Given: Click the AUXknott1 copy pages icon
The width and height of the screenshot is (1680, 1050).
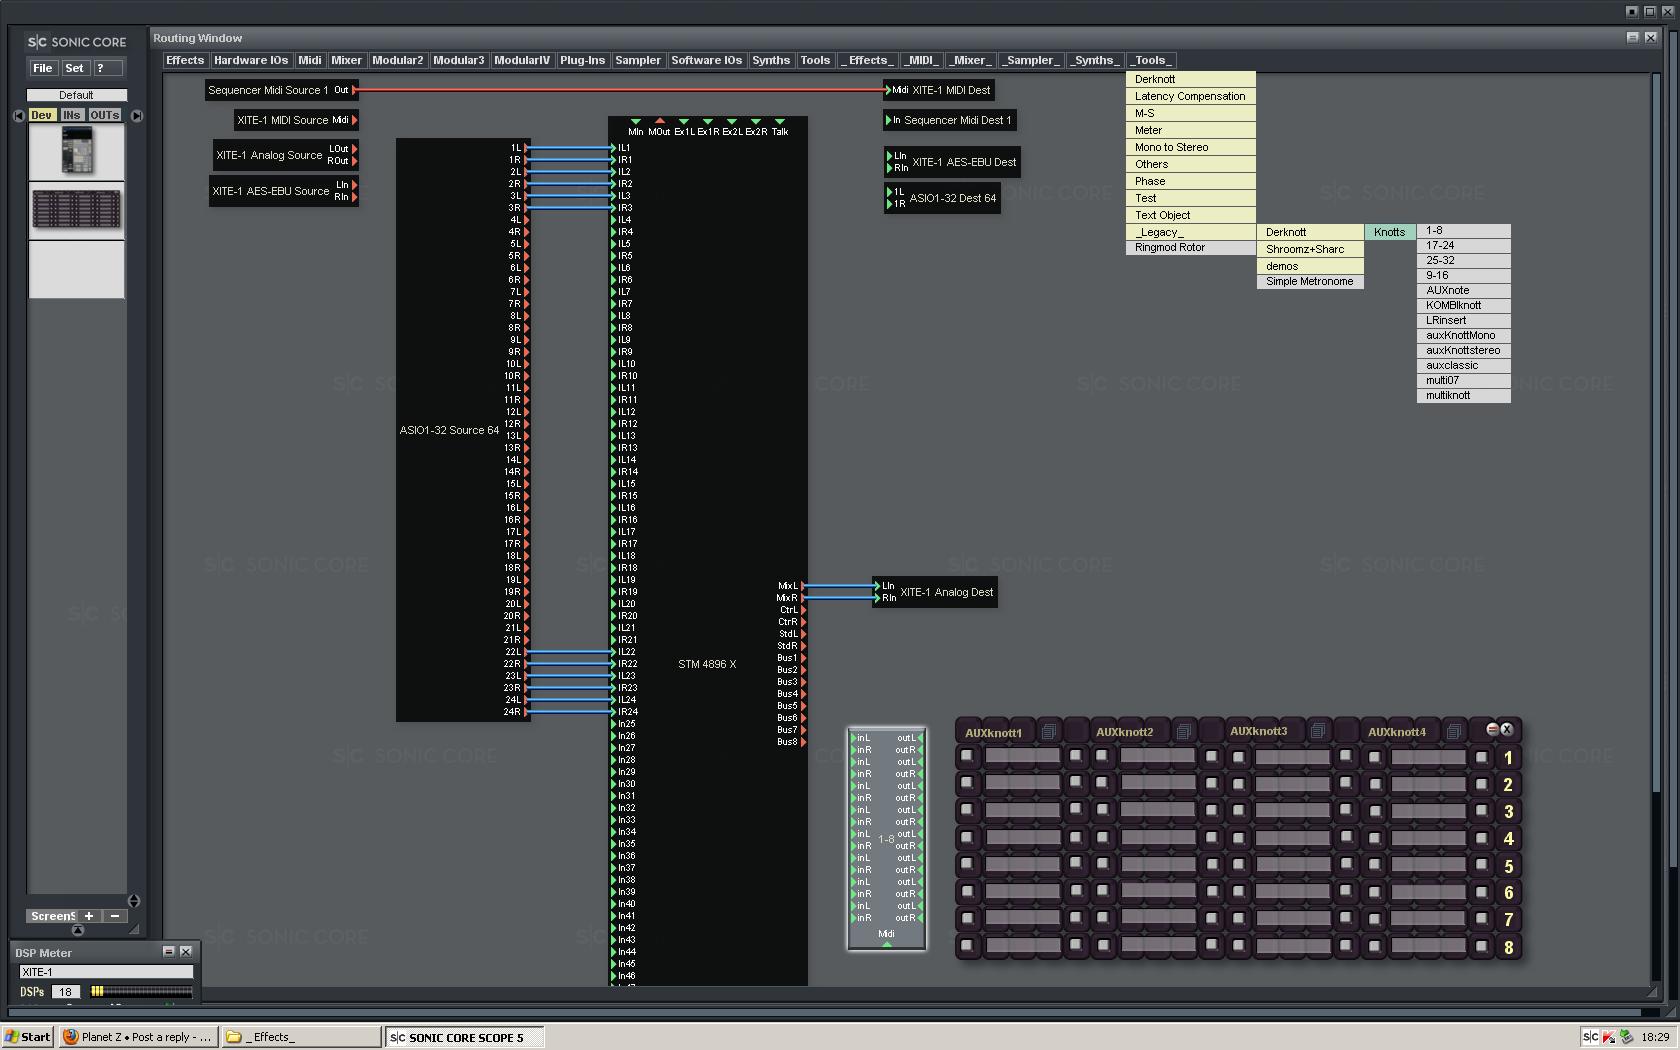Looking at the screenshot, I should coord(1048,732).
